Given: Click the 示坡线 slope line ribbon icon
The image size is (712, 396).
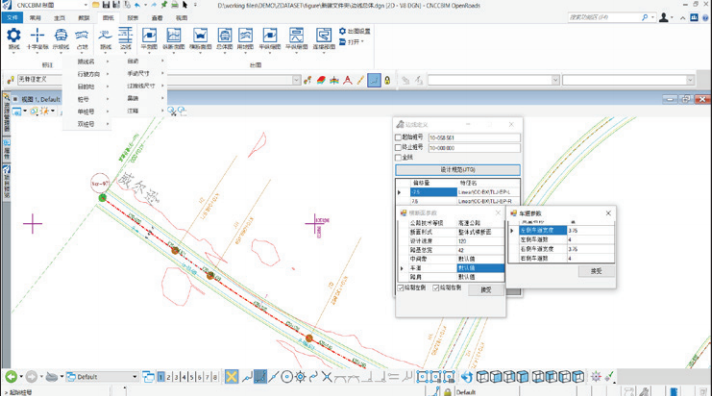Looking at the screenshot, I should 61,39.
